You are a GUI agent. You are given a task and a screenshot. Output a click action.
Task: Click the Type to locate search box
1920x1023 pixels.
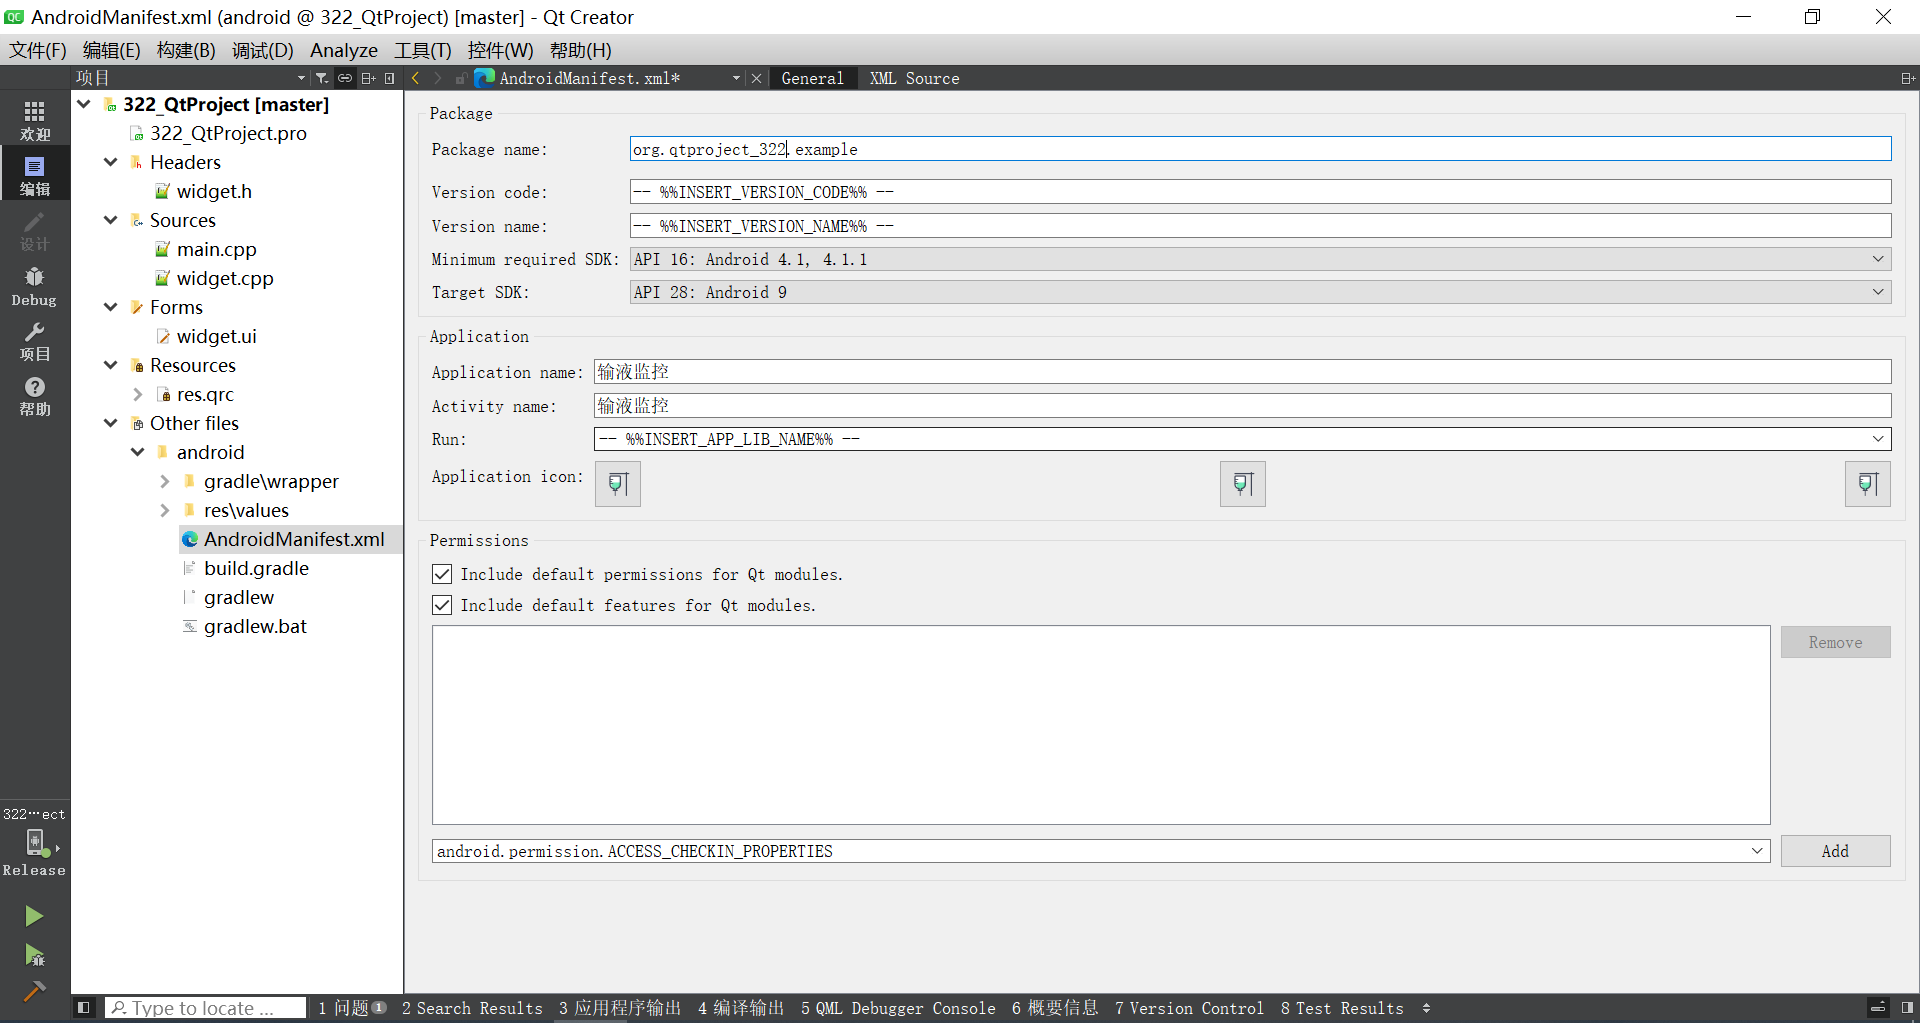[x=206, y=1008]
